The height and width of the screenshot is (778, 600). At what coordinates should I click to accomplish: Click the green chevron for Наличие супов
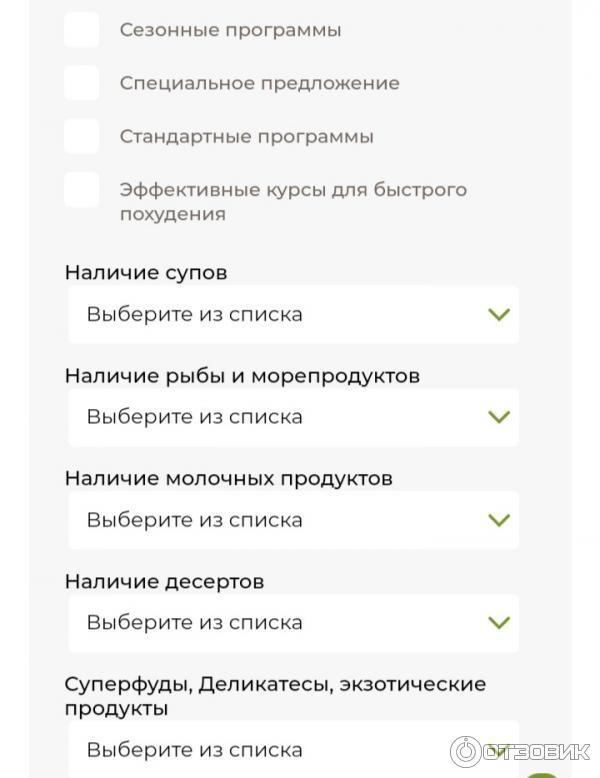[x=499, y=314]
